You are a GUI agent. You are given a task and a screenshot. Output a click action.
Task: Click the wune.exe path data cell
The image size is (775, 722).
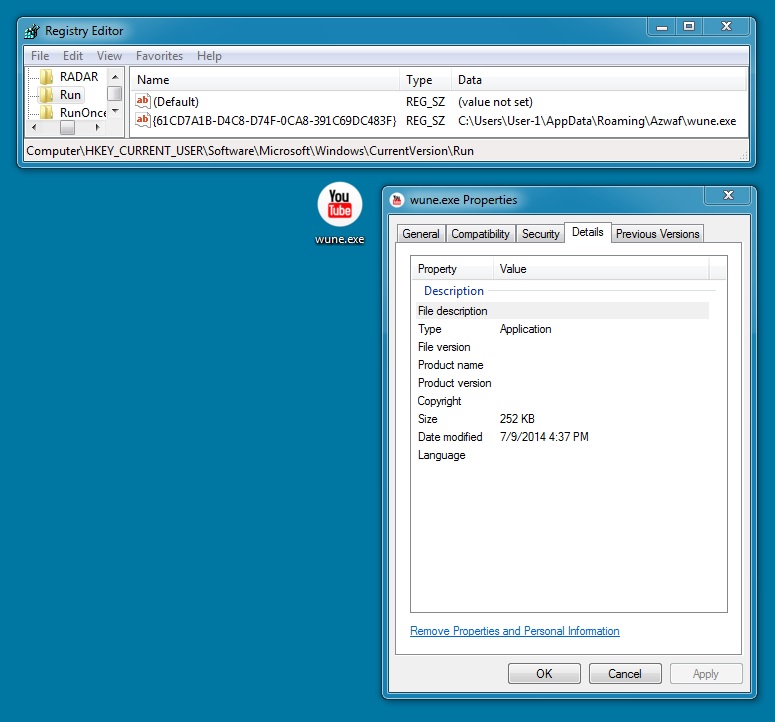(x=597, y=121)
